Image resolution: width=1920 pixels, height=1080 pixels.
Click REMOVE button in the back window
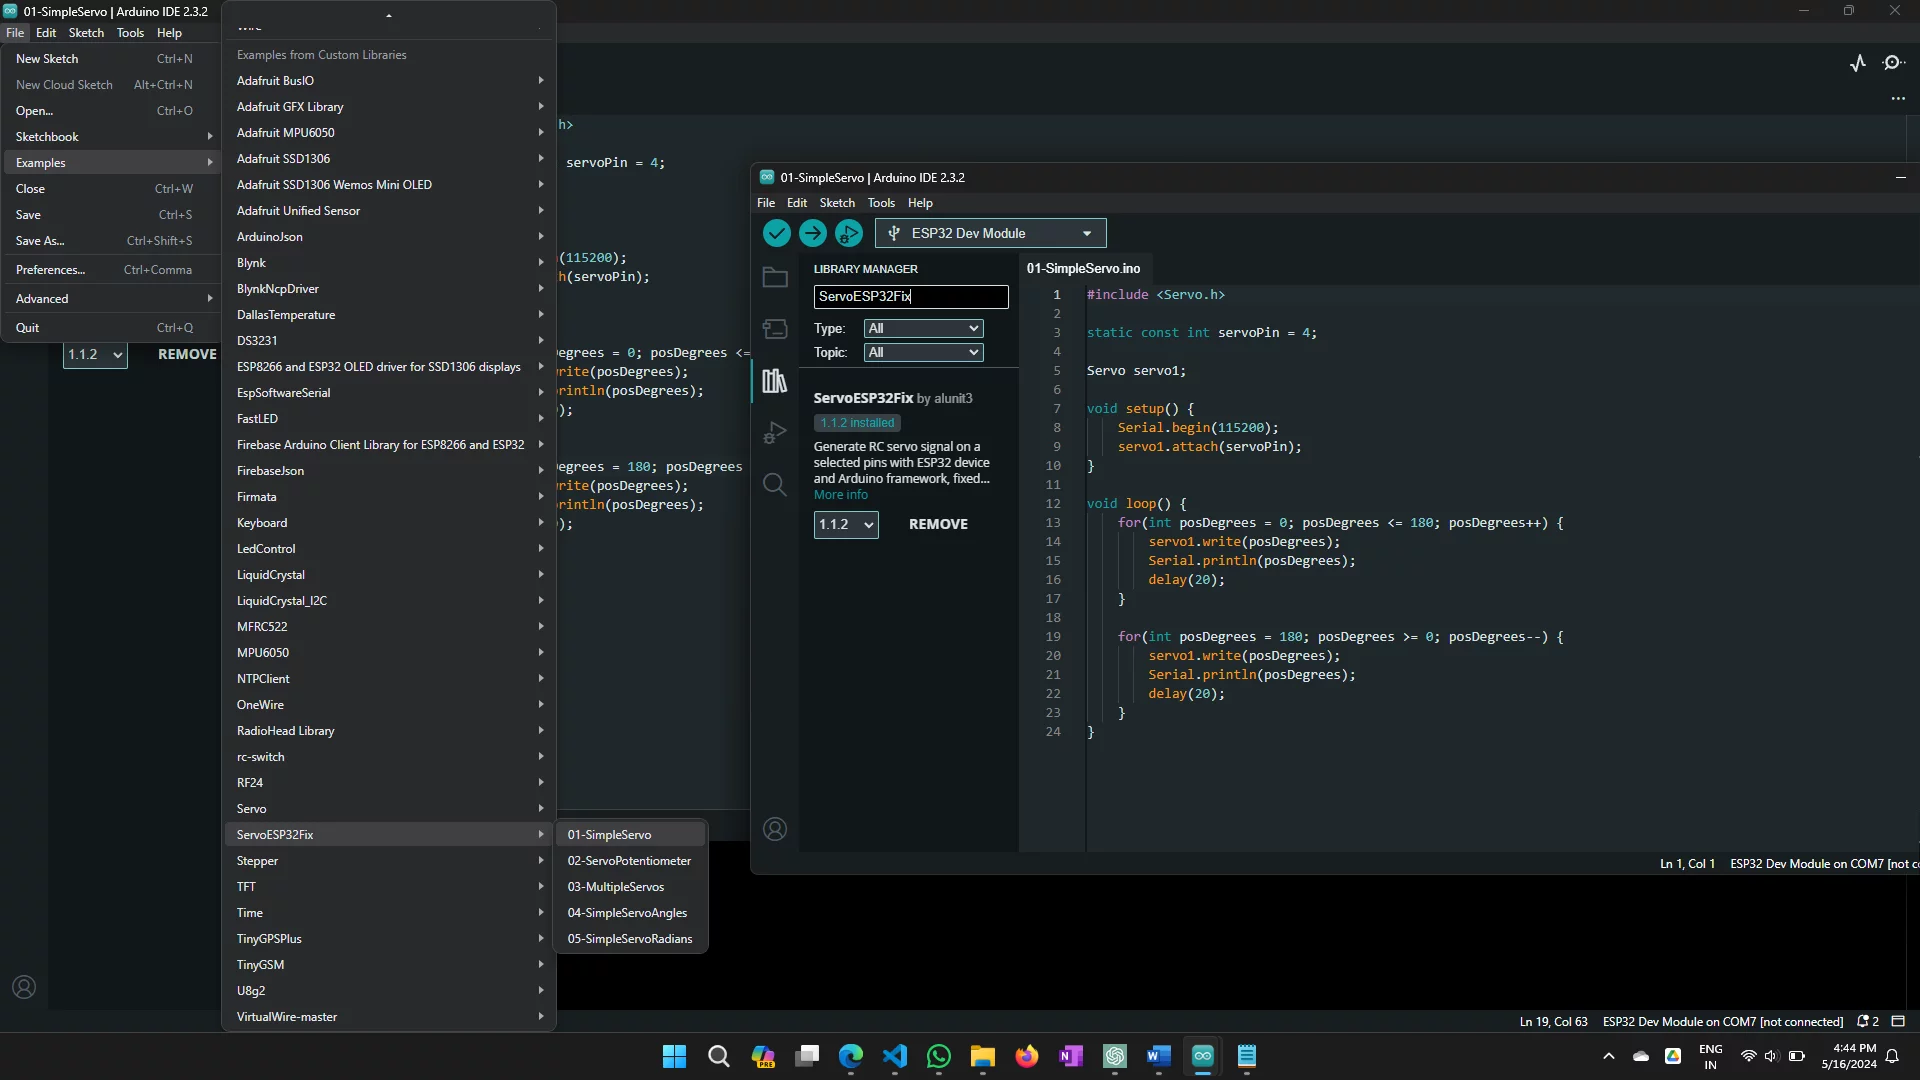(x=187, y=354)
